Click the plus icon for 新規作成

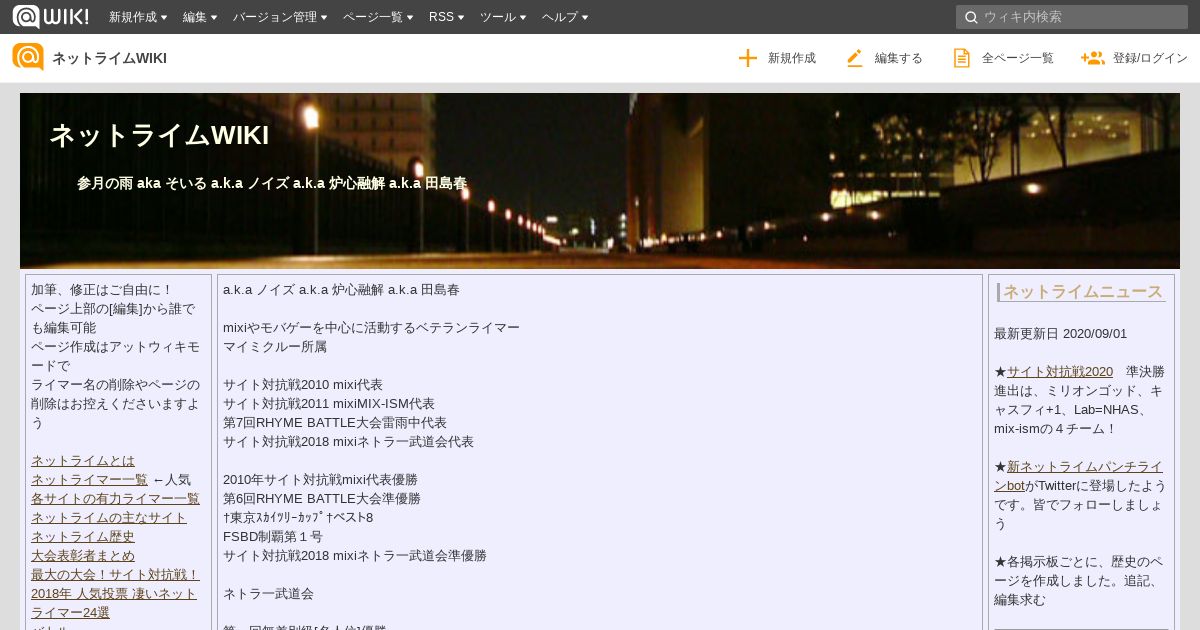(748, 58)
